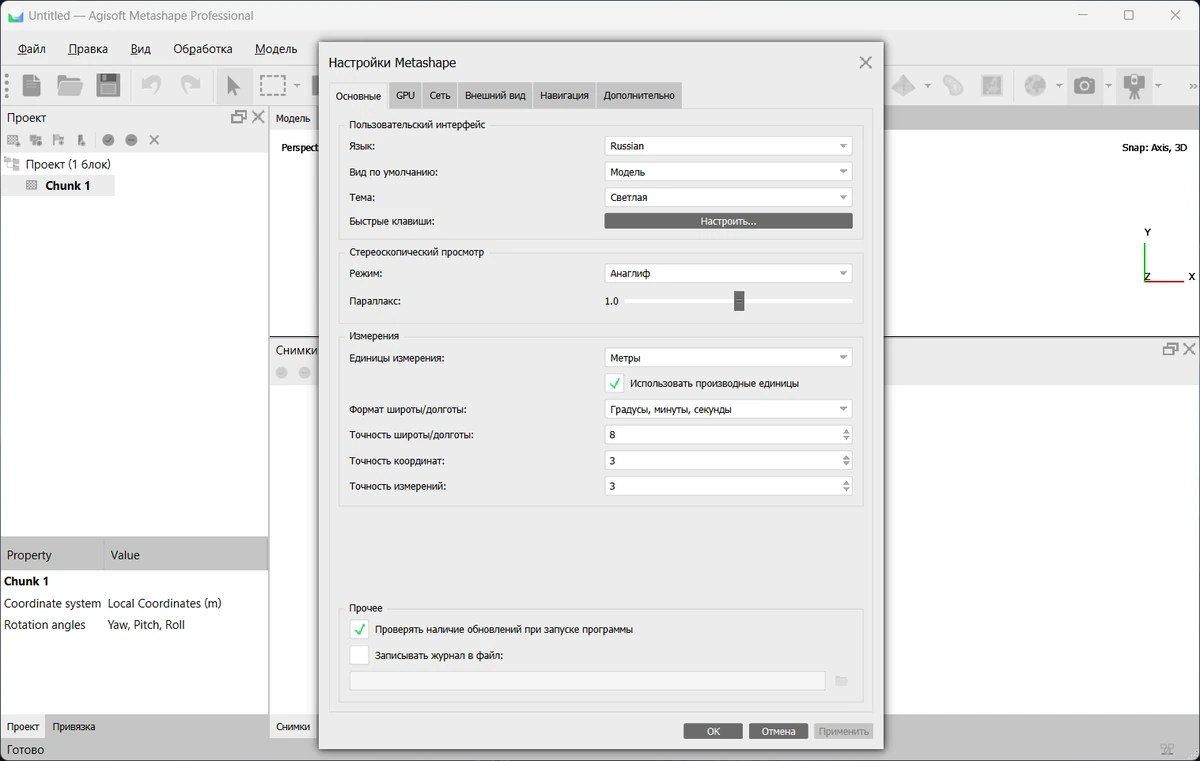Open the rectangle selection tool dropdown arrow
This screenshot has width=1200, height=761.
pos(297,86)
